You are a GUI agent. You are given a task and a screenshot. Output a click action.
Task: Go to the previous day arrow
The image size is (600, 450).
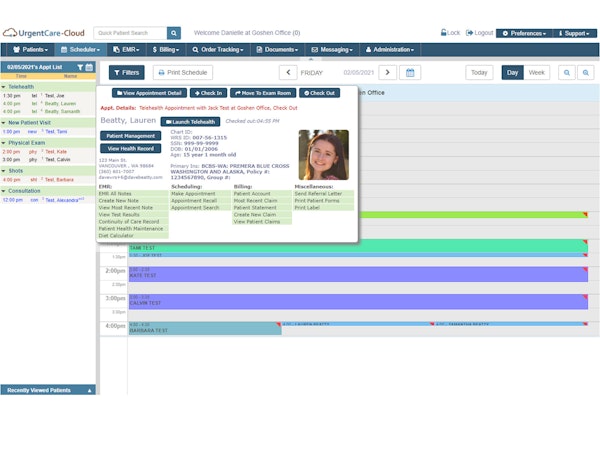[288, 73]
